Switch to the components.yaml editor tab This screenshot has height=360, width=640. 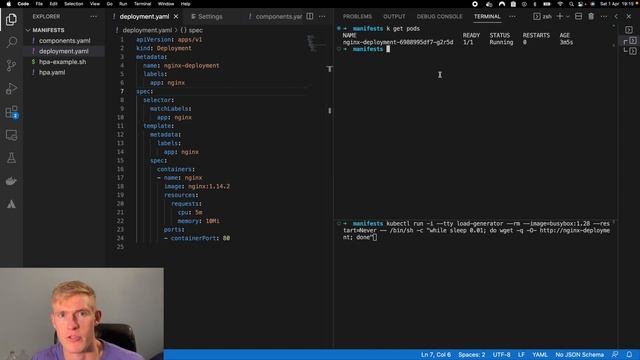coord(276,16)
